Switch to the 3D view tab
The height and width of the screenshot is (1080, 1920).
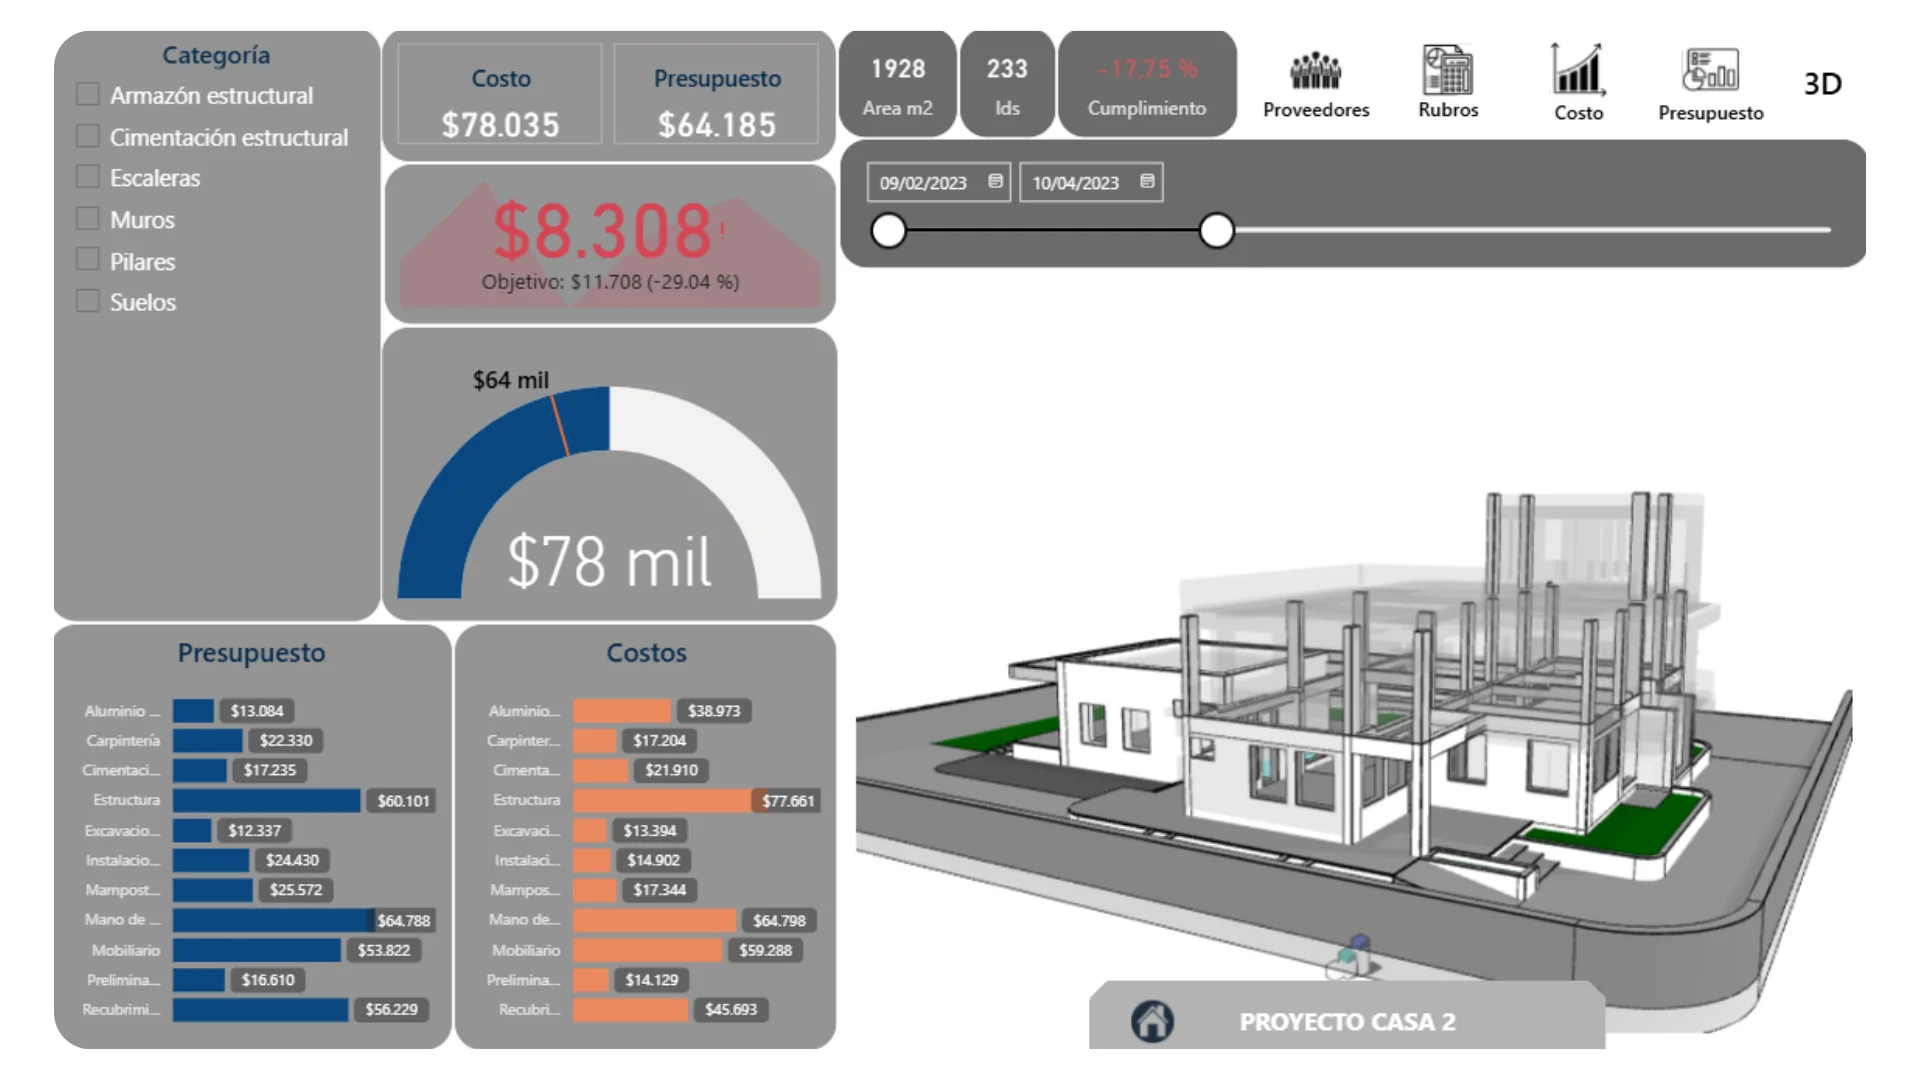tap(1822, 84)
